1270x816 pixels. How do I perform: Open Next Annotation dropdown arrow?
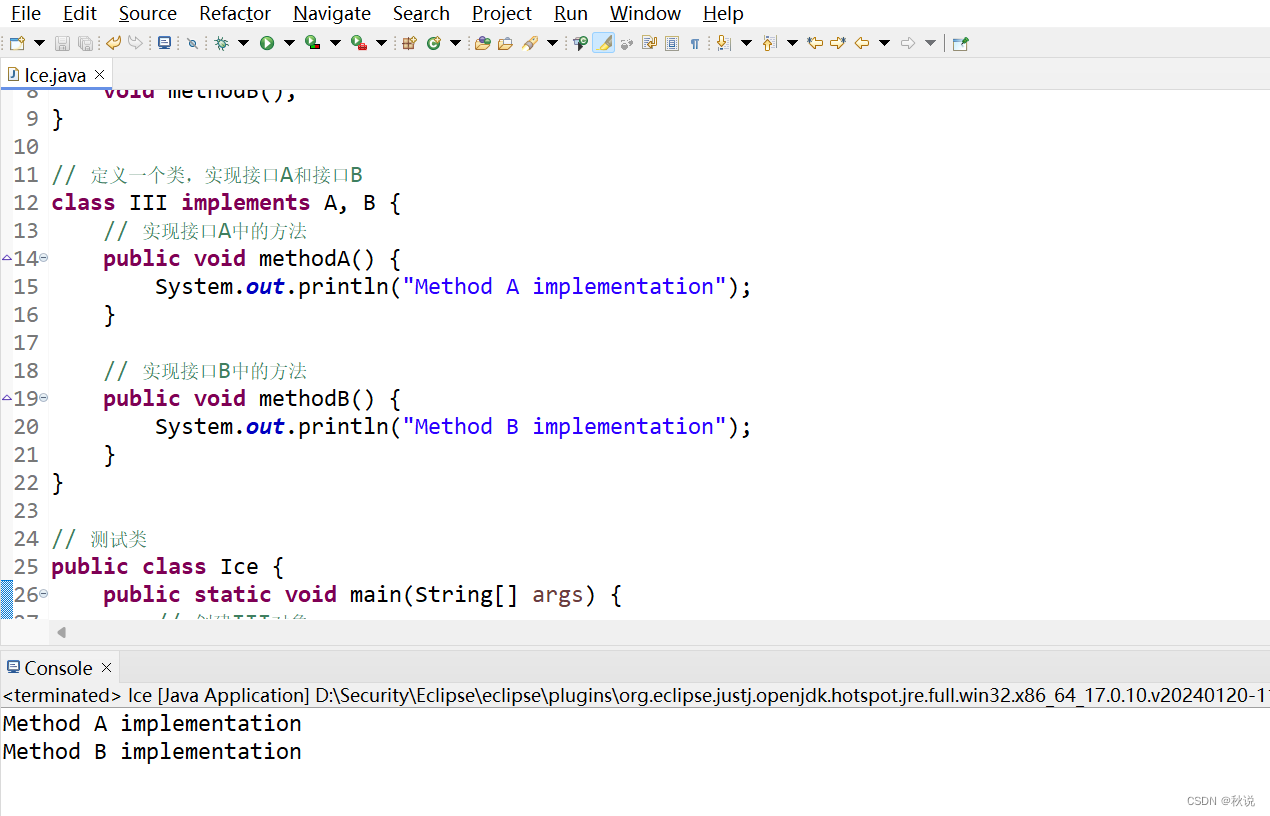coord(746,43)
